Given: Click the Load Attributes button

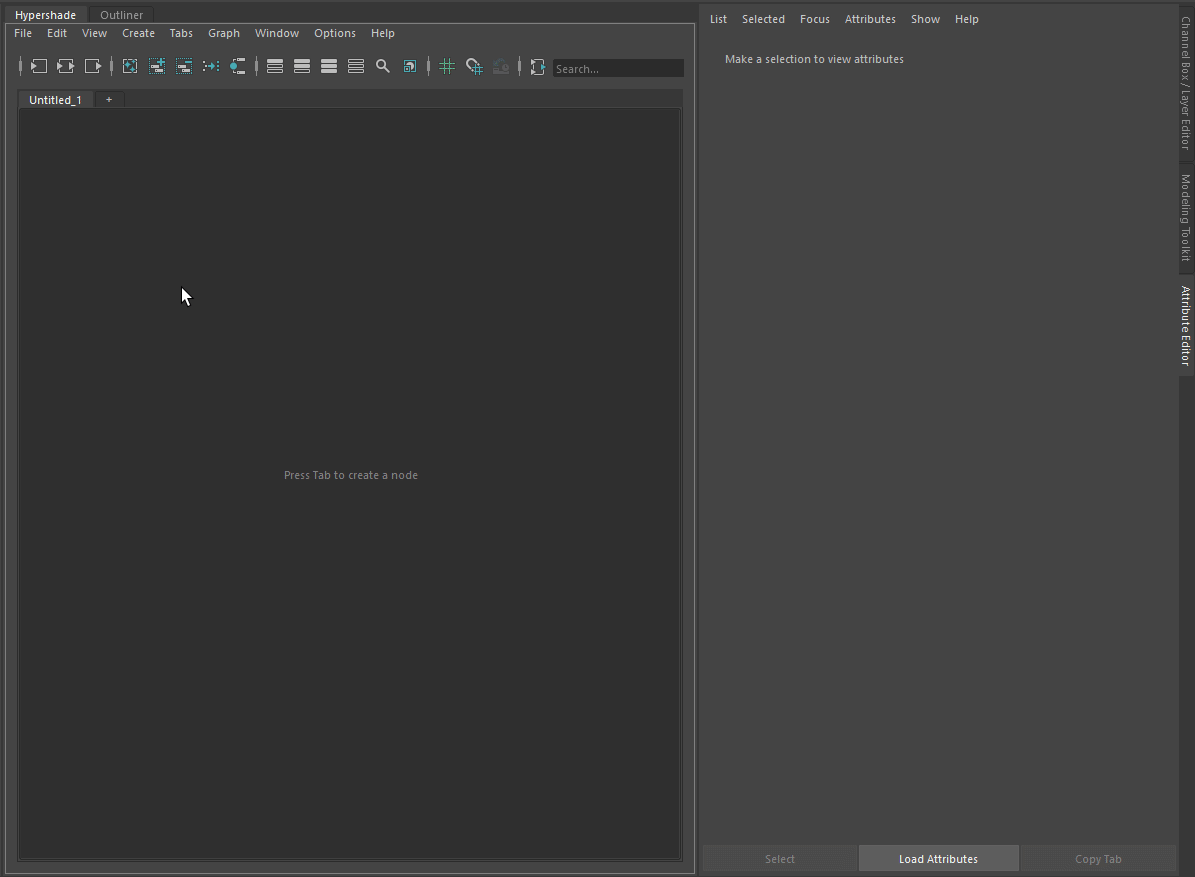Looking at the screenshot, I should point(938,859).
